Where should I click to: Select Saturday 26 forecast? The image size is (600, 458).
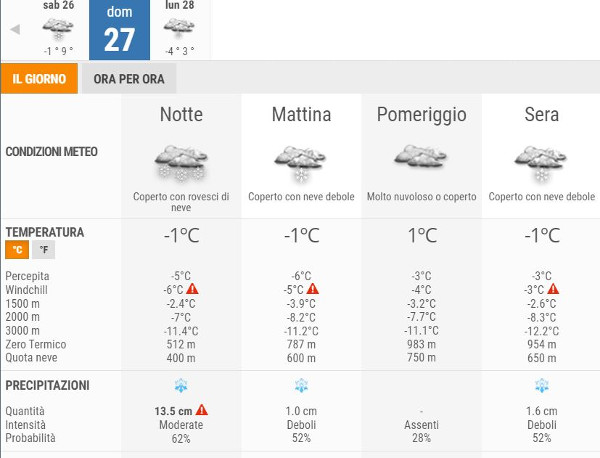click(59, 29)
